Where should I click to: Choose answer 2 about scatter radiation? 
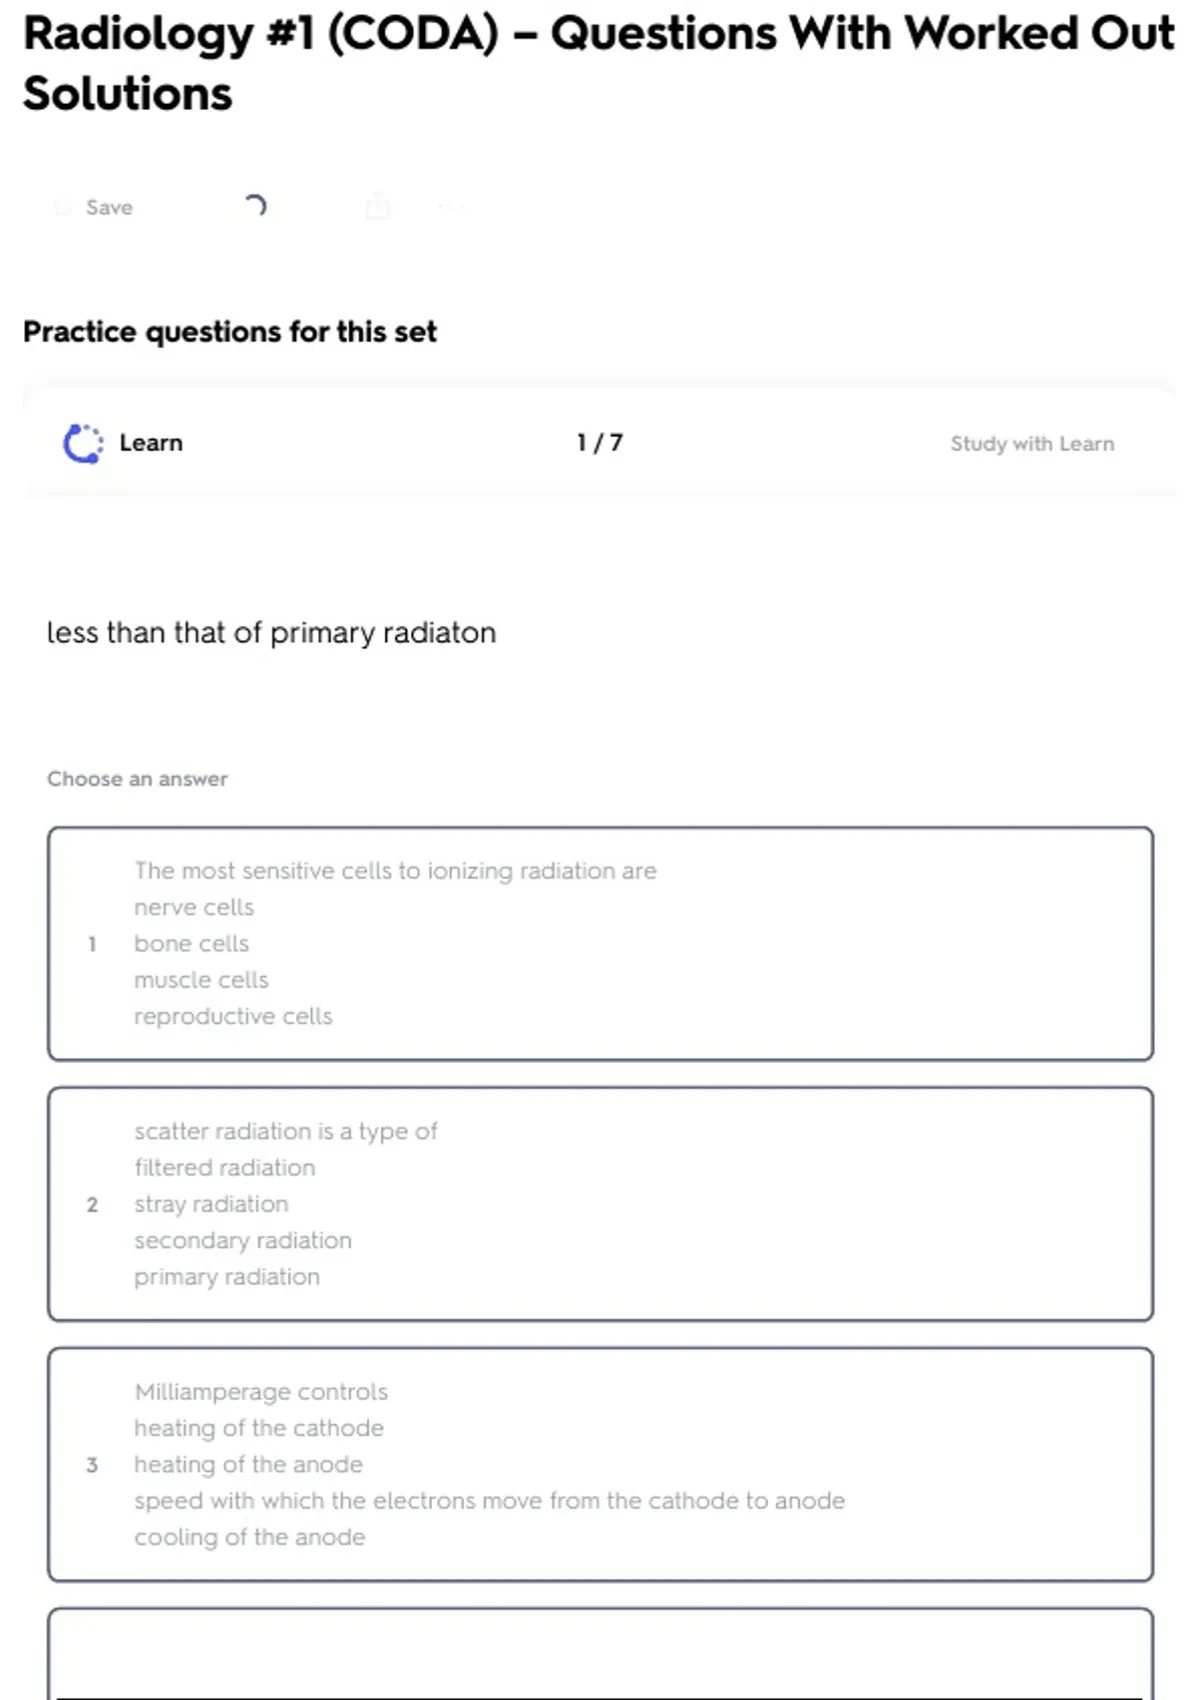pyautogui.click(x=600, y=1203)
